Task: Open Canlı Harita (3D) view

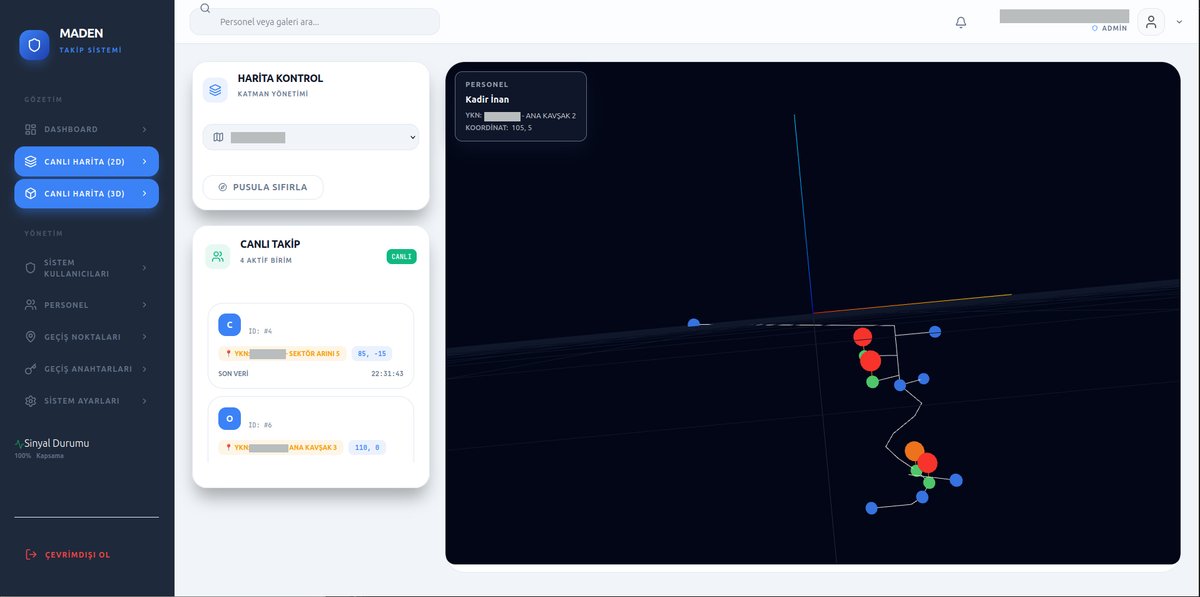Action: (86, 193)
